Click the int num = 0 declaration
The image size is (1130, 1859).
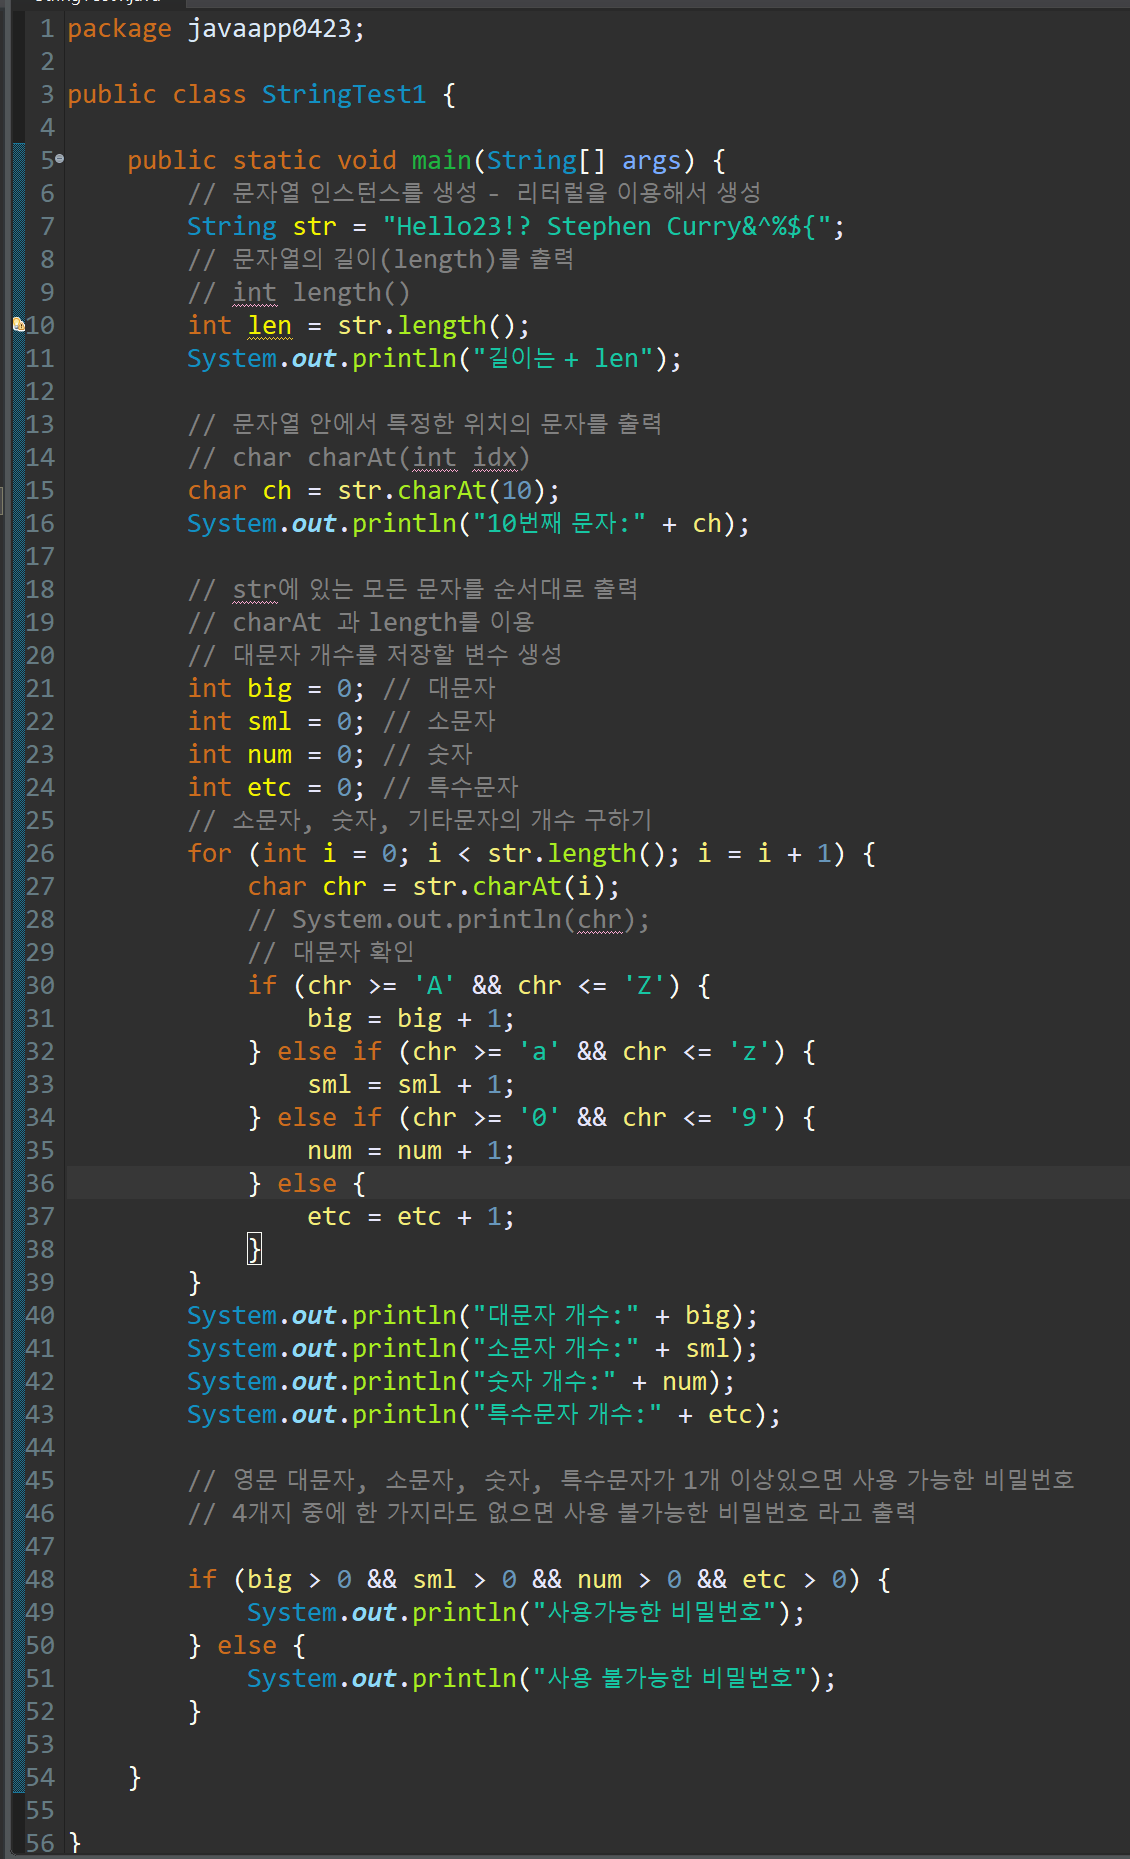click(x=276, y=754)
